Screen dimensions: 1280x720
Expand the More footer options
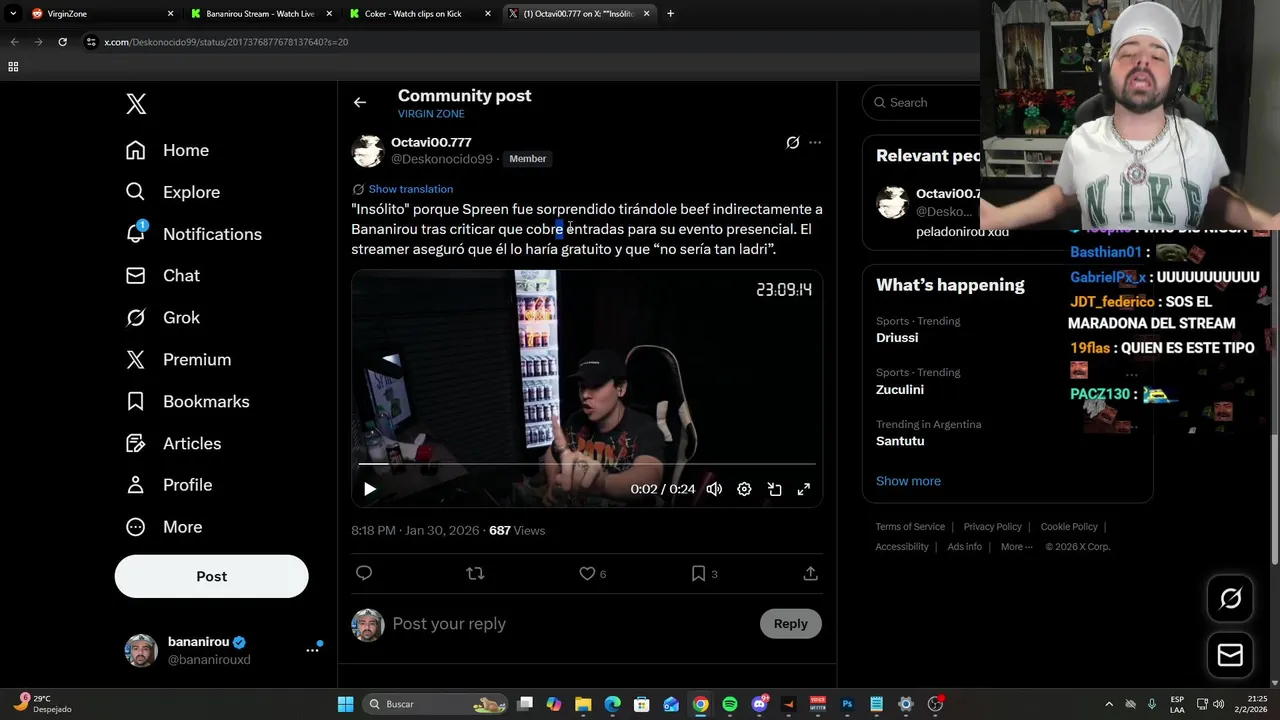click(1016, 547)
